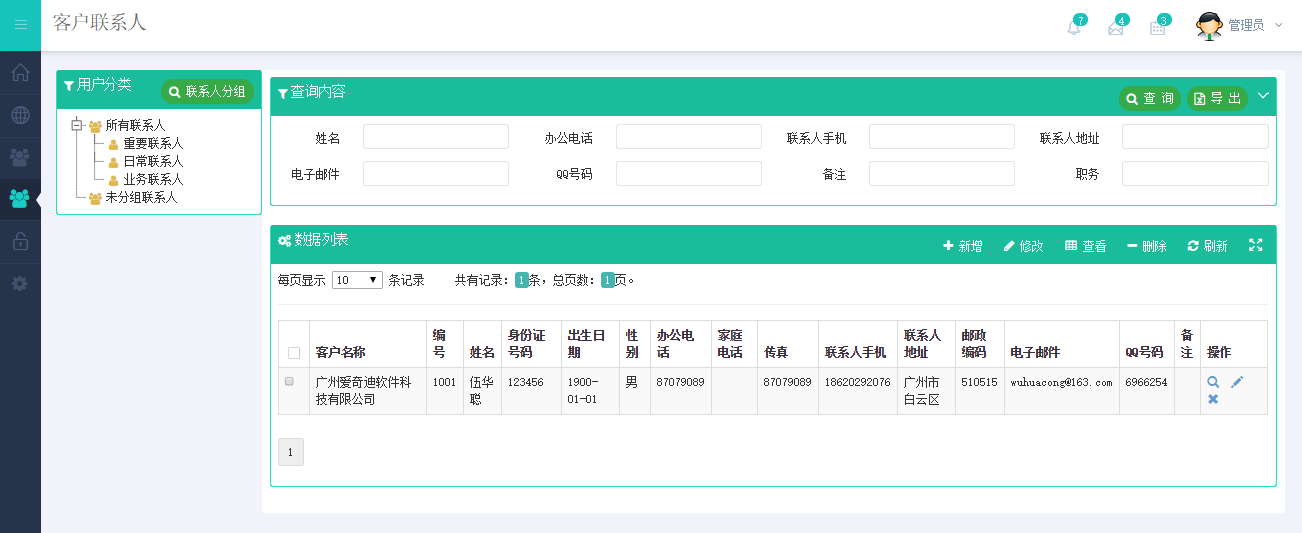The image size is (1302, 533).
Task: Check the row checkbox for contact 1001
Action: tap(290, 382)
